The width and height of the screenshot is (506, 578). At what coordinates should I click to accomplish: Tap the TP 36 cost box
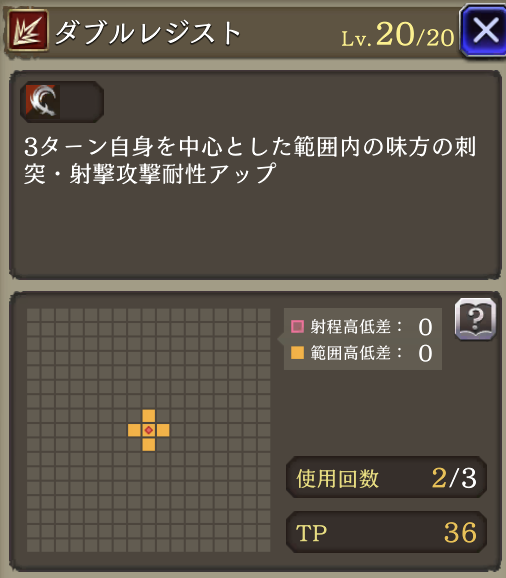(x=386, y=532)
